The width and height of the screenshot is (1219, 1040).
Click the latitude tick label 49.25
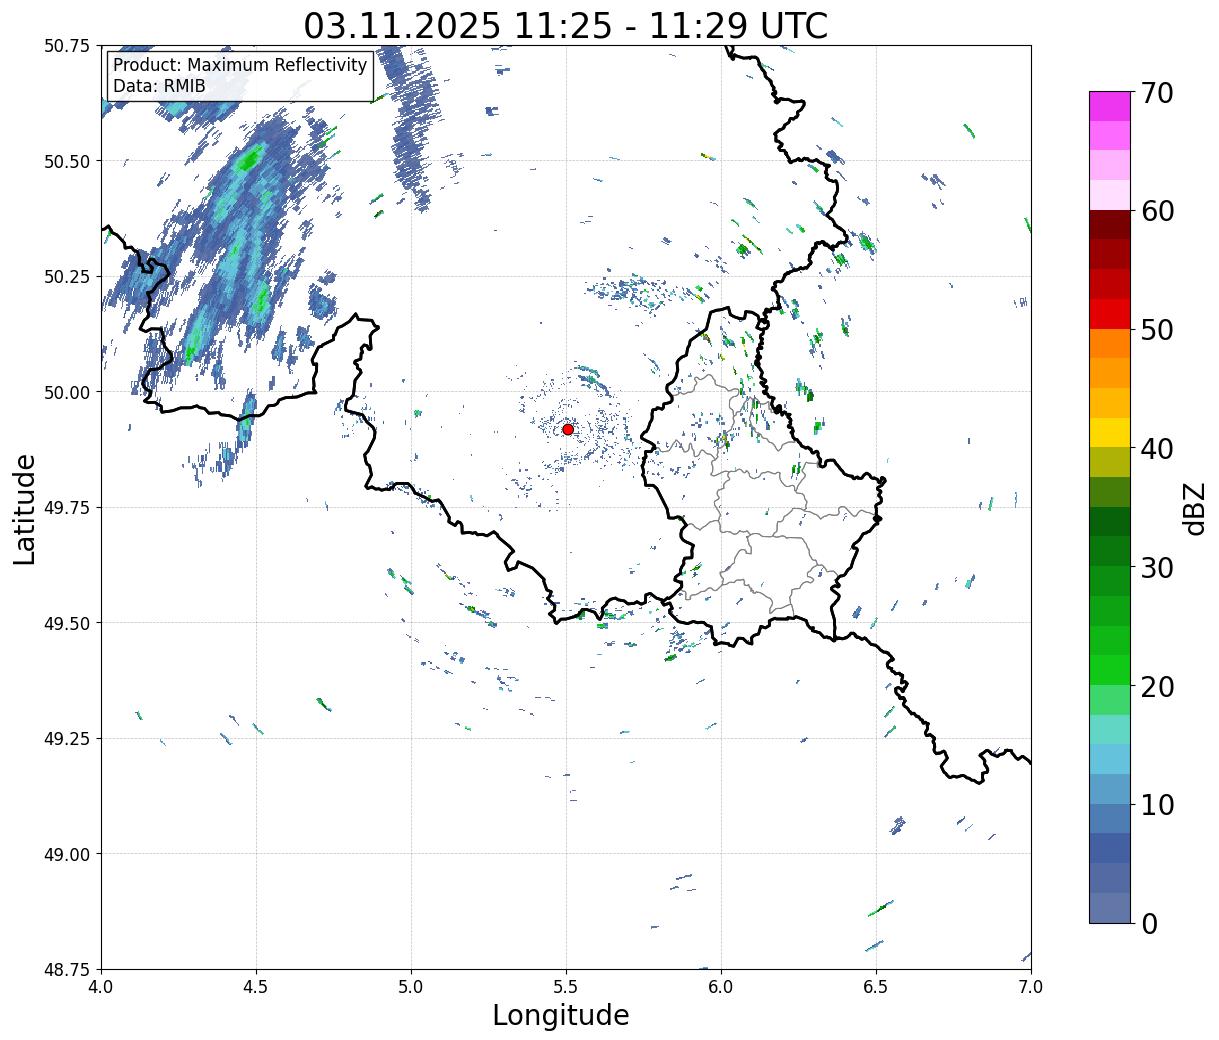(67, 739)
